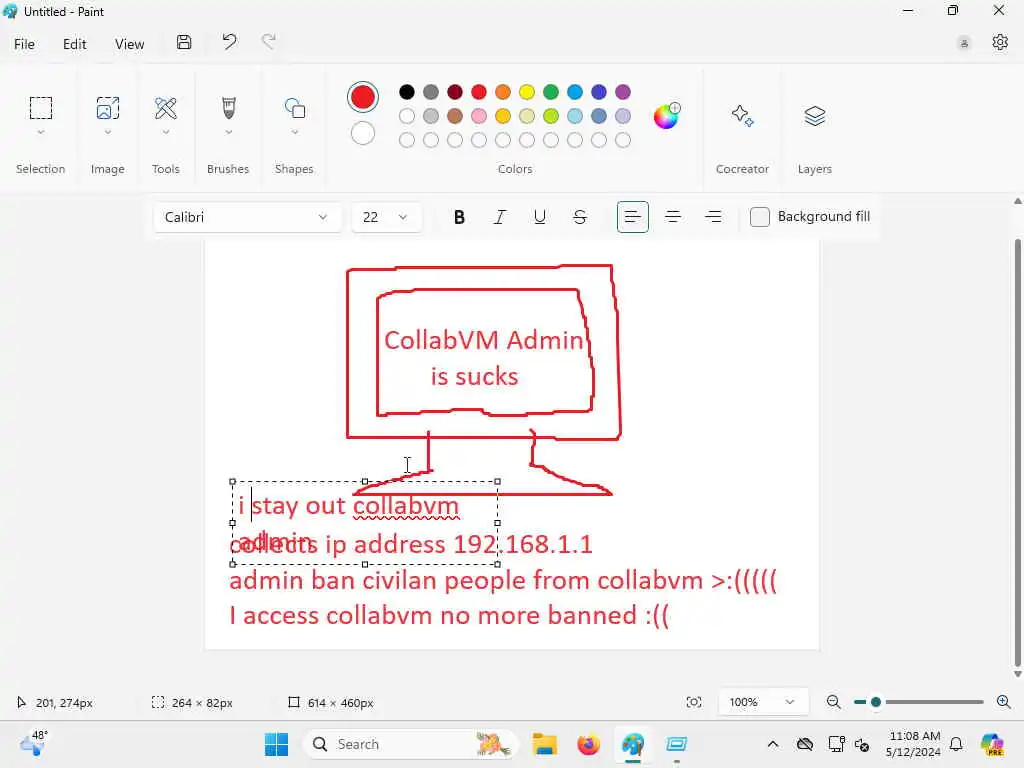
Task: Toggle Underline text formatting
Action: [x=539, y=217]
